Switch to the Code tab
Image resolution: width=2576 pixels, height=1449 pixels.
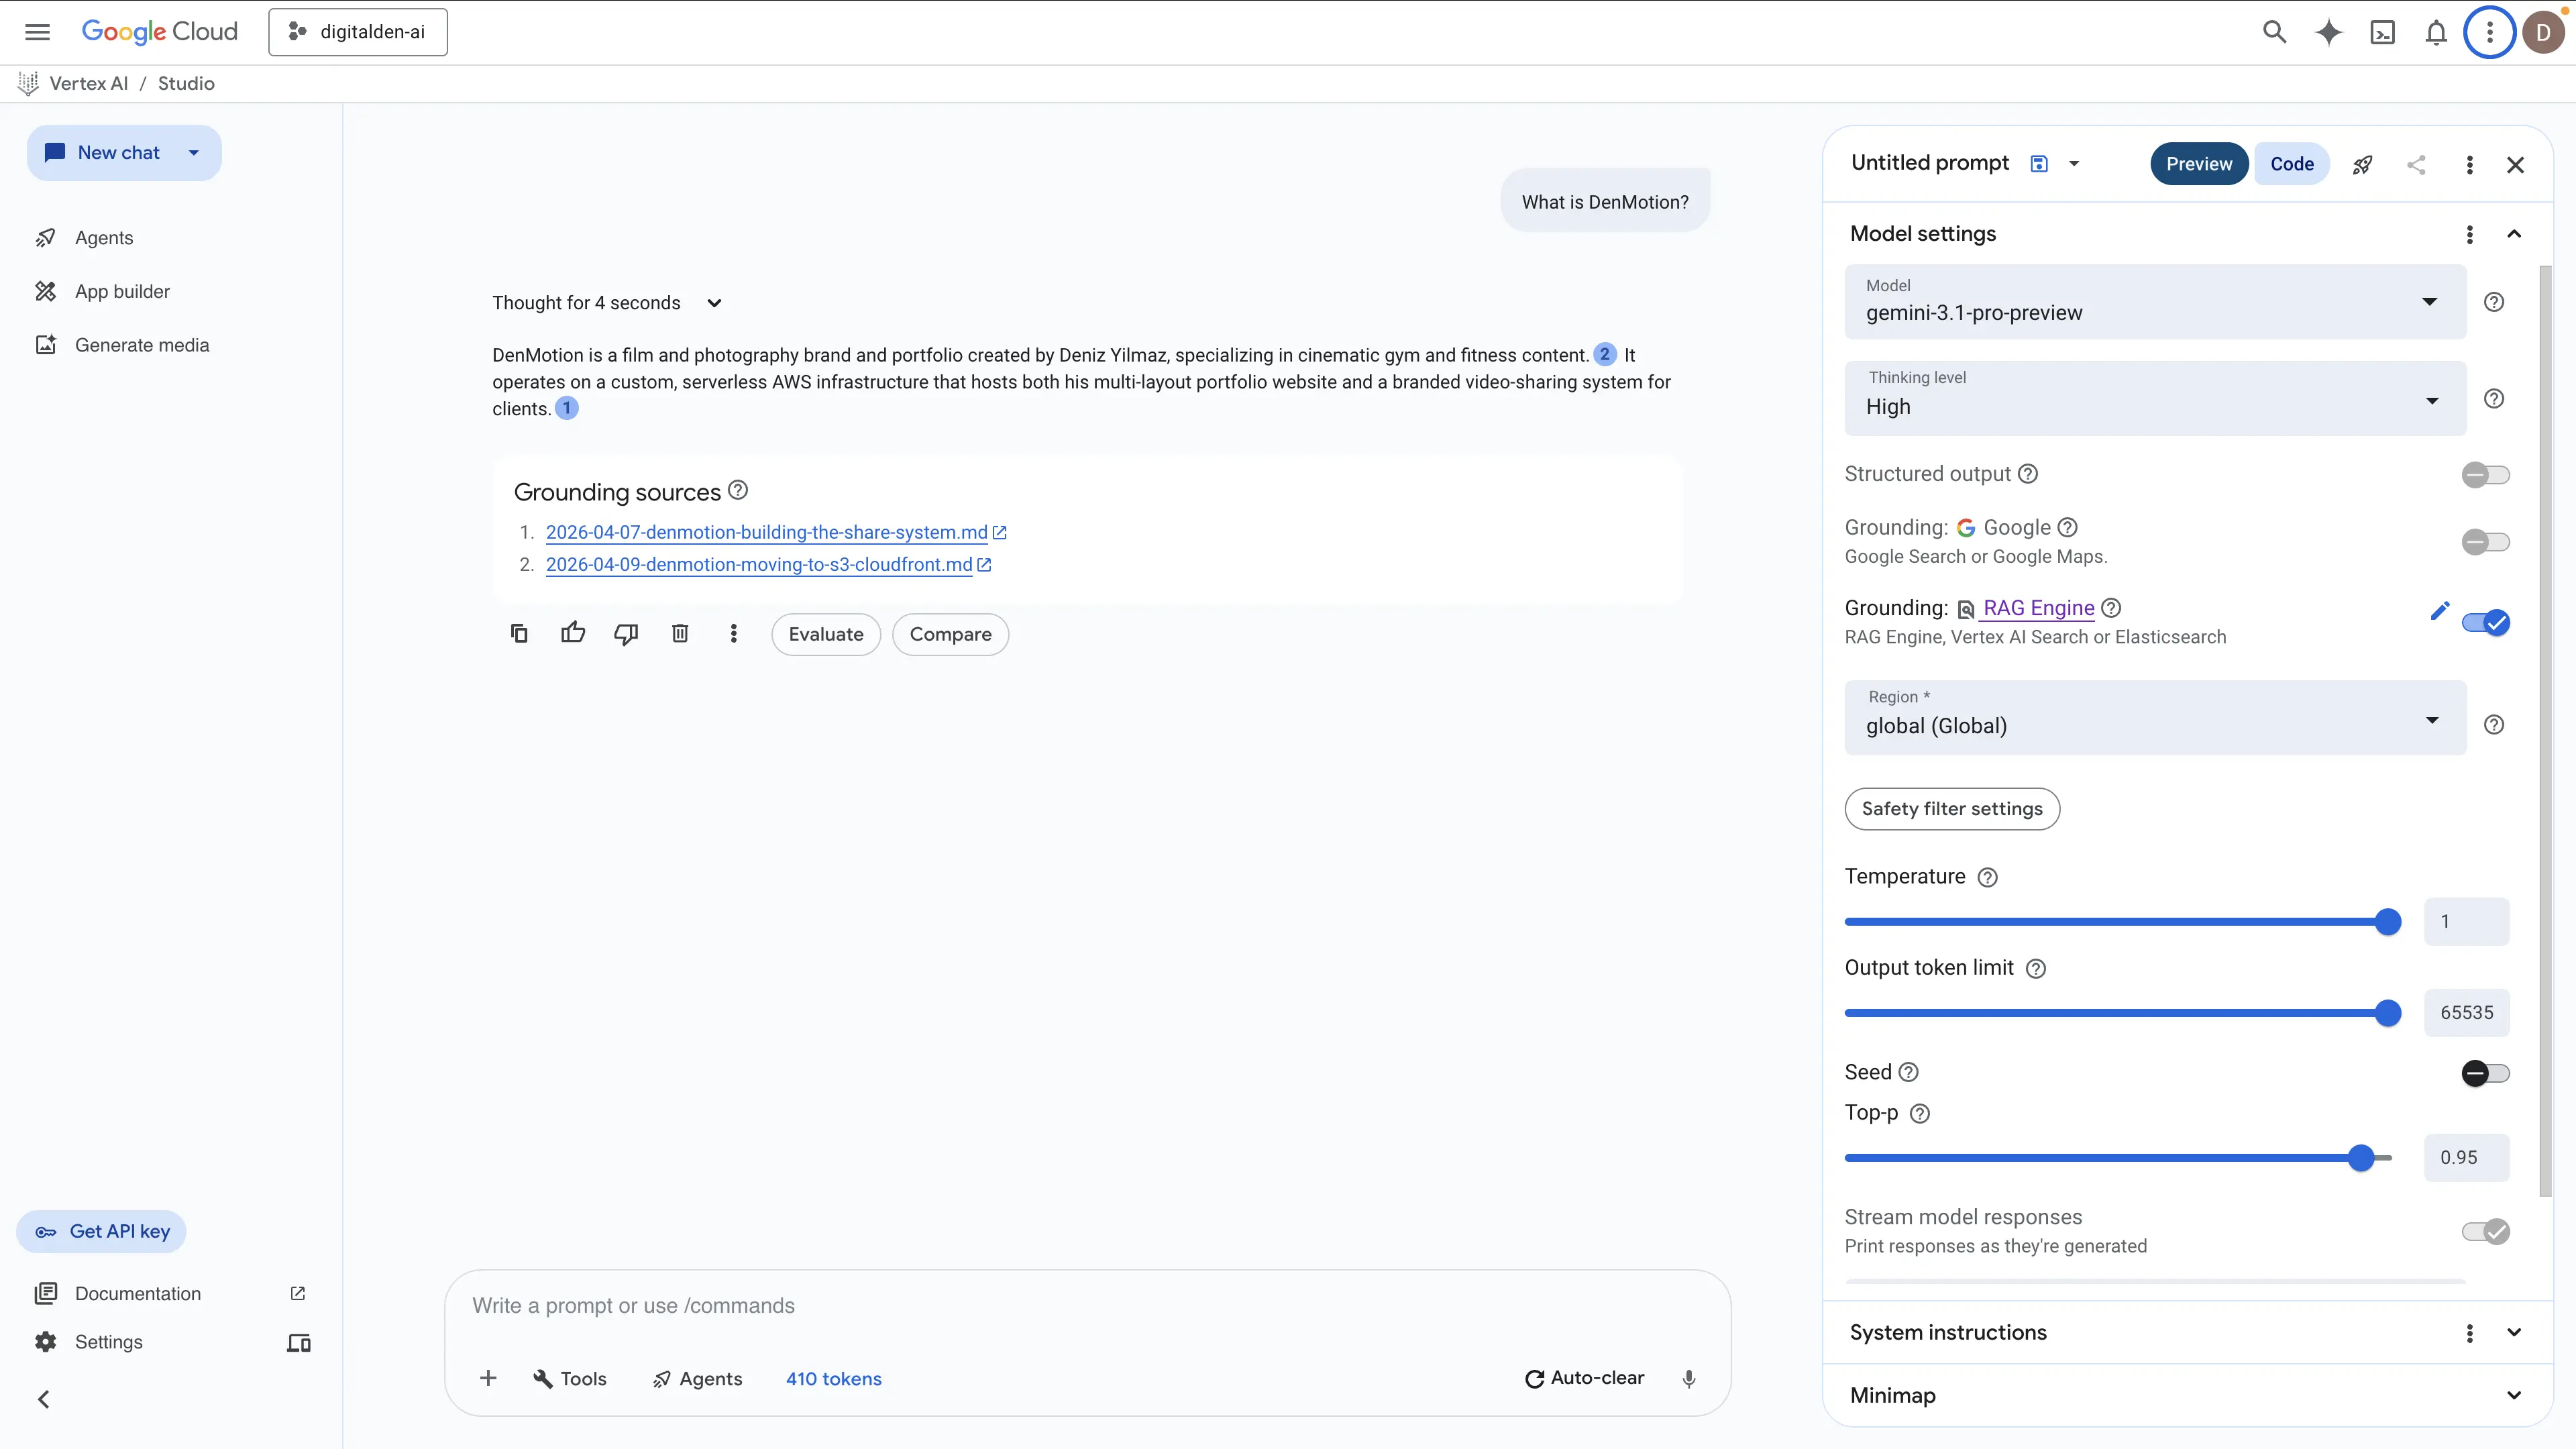click(x=2291, y=164)
